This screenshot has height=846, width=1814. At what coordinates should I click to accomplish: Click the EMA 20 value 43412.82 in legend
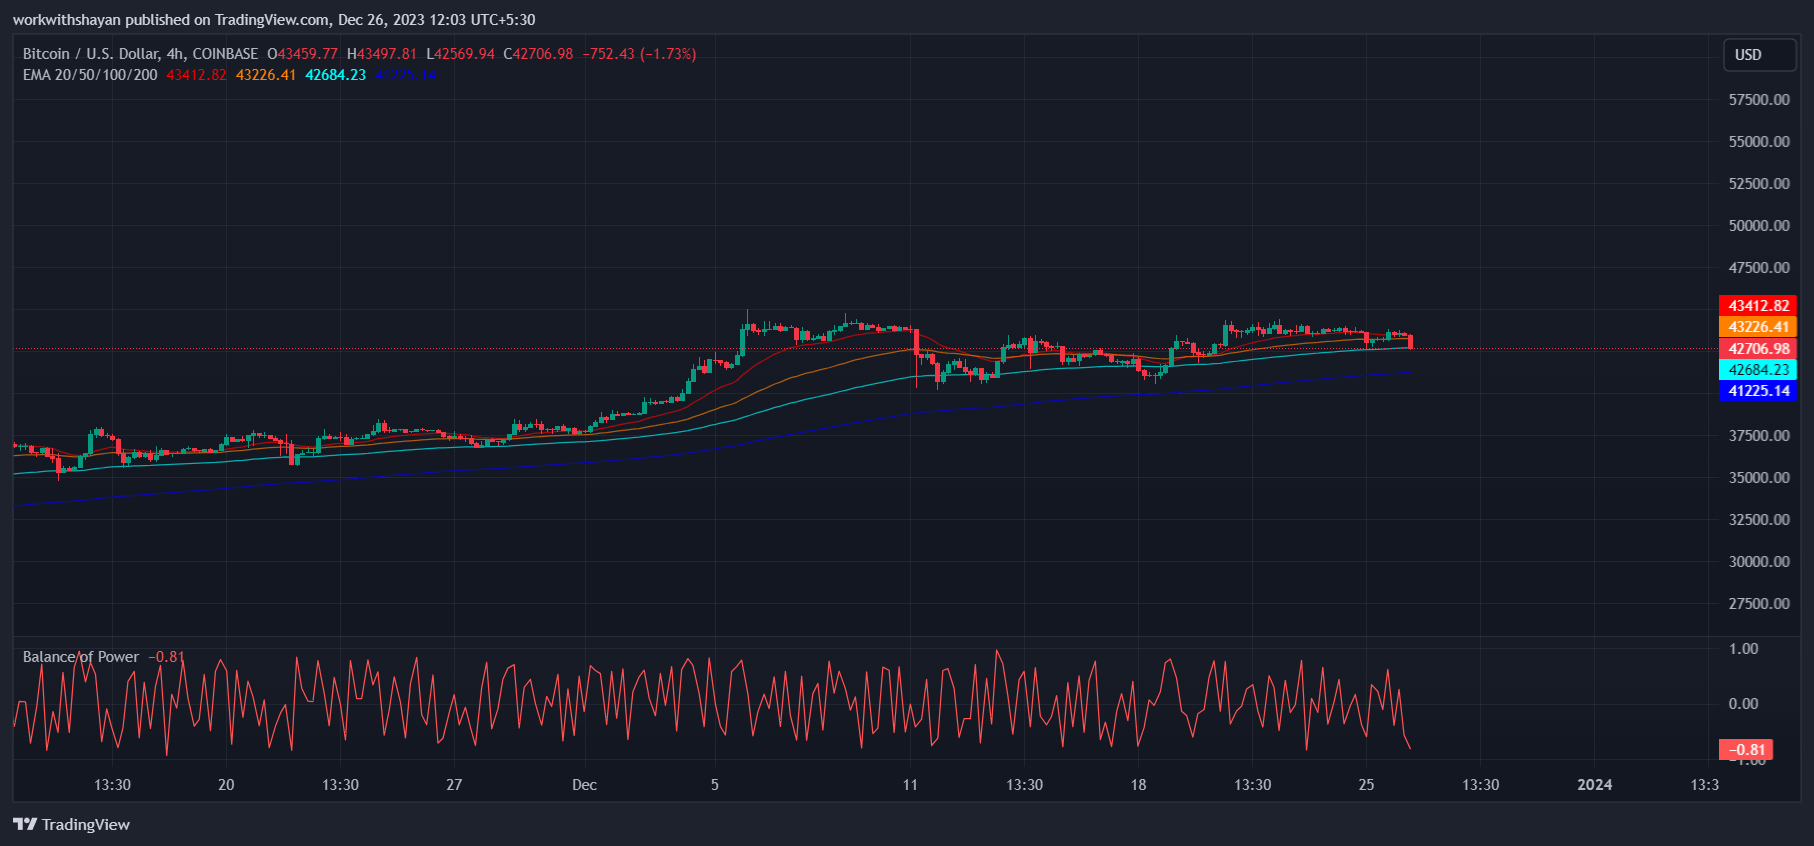point(196,75)
